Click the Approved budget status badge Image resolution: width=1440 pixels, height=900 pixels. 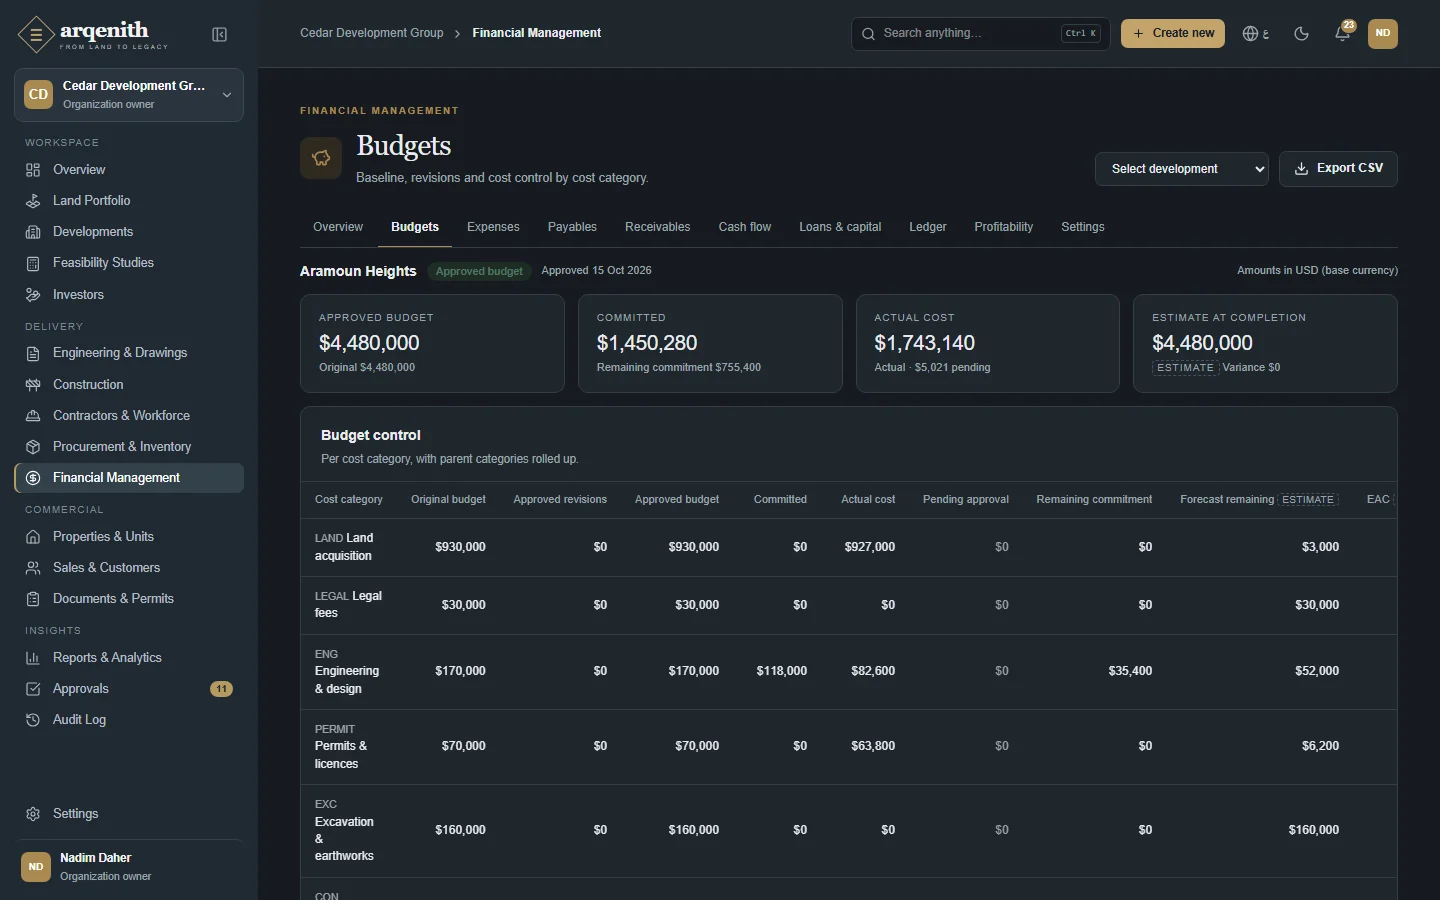point(479,271)
